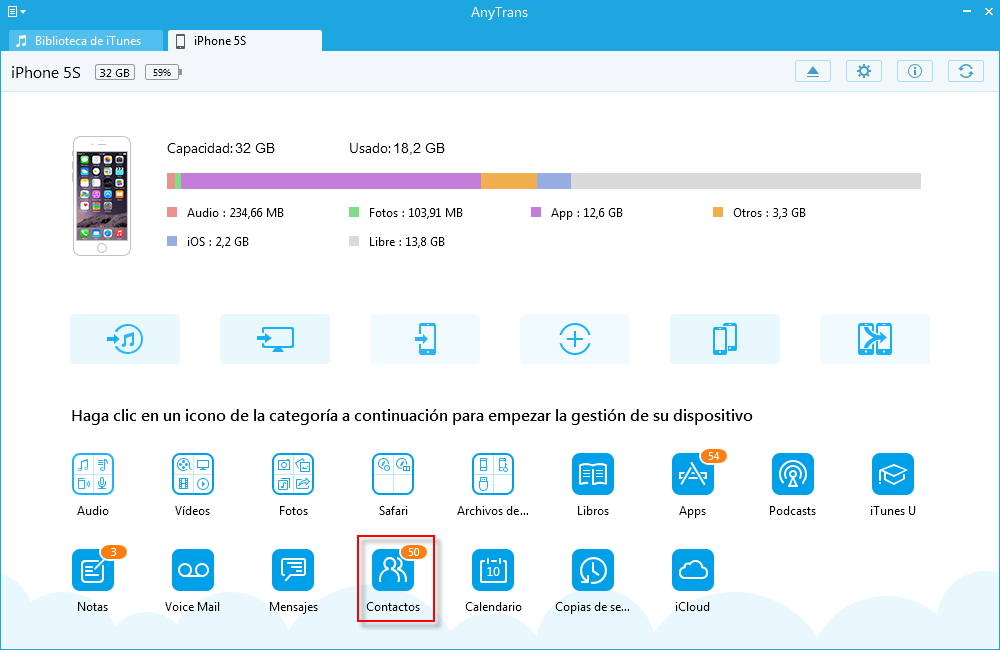Image resolution: width=1000 pixels, height=650 pixels.
Task: Open the Contactos category
Action: [x=393, y=570]
